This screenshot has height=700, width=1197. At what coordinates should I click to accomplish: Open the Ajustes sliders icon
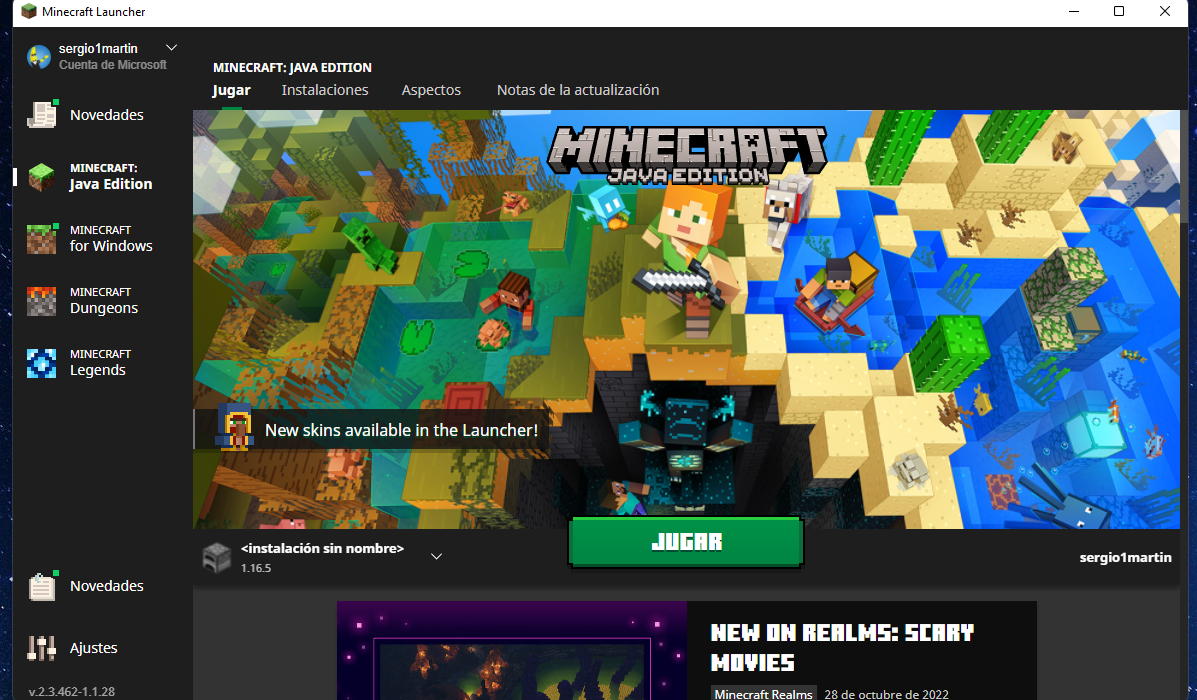pos(41,647)
